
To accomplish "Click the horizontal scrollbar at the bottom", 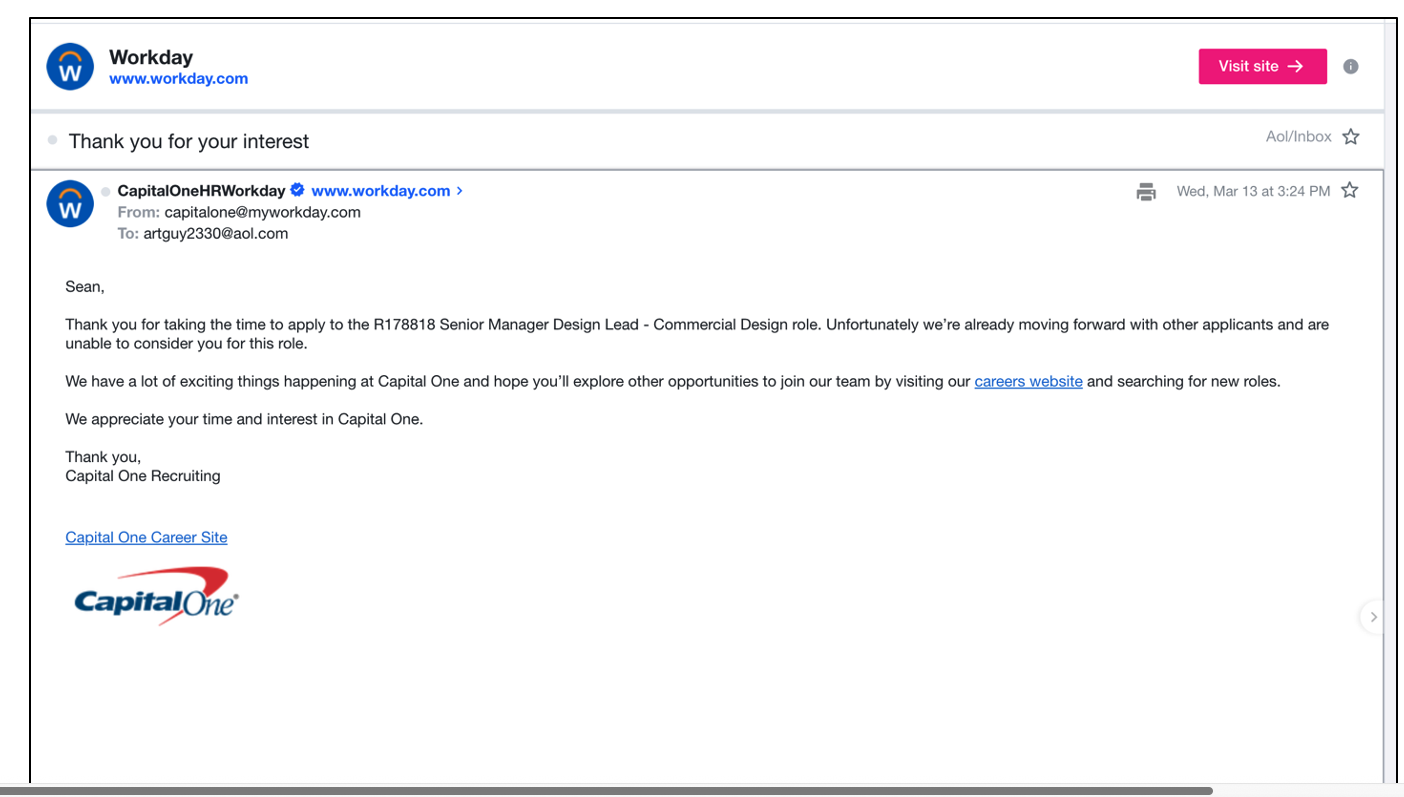I will [x=606, y=791].
